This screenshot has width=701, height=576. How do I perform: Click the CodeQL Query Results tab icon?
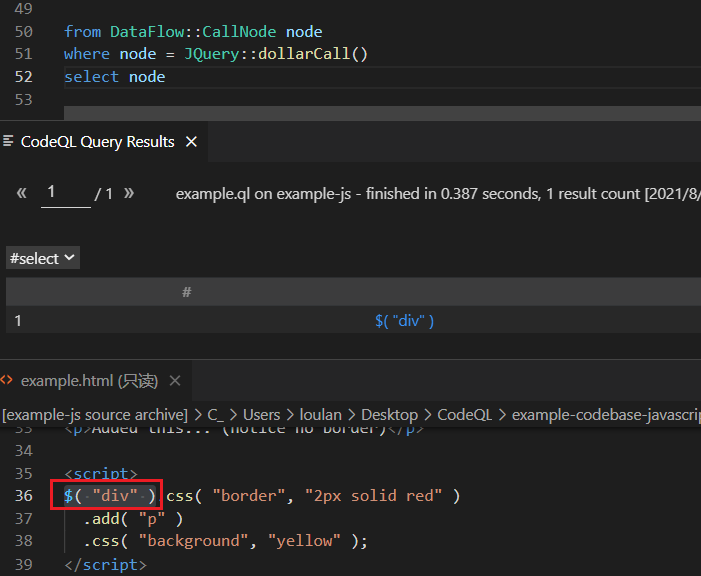point(8,141)
